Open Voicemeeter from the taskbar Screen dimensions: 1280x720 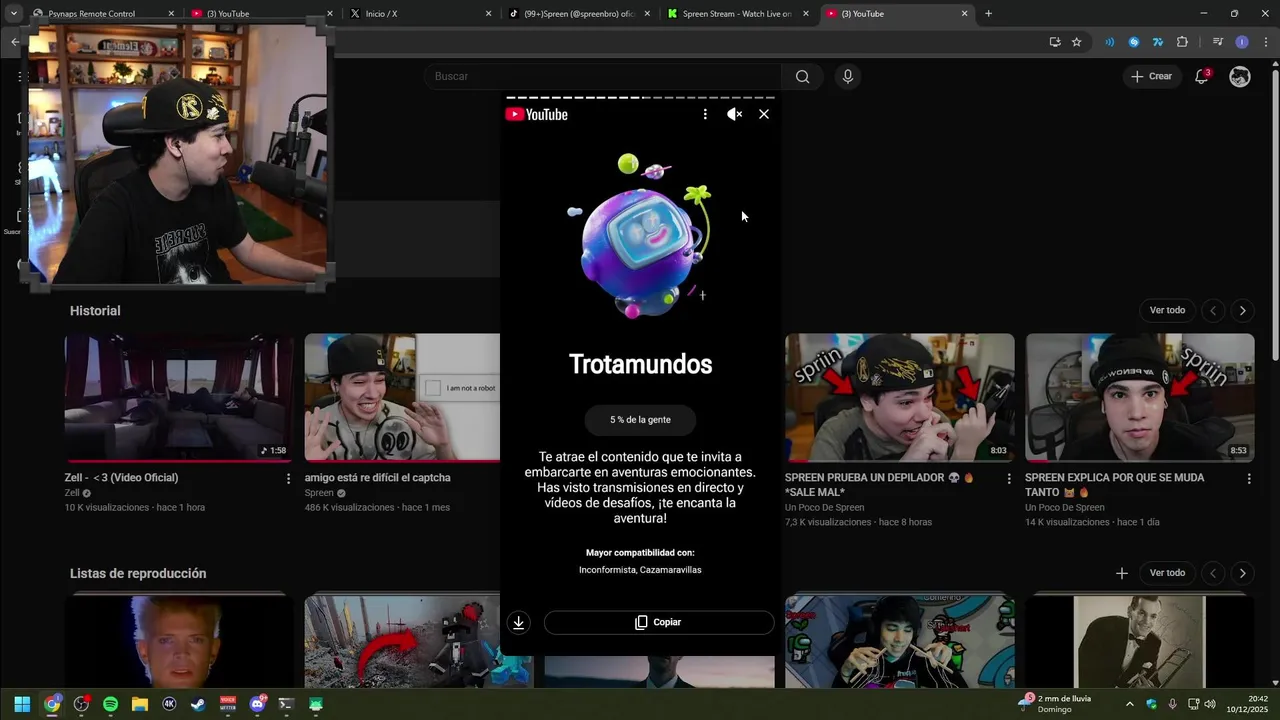click(228, 704)
